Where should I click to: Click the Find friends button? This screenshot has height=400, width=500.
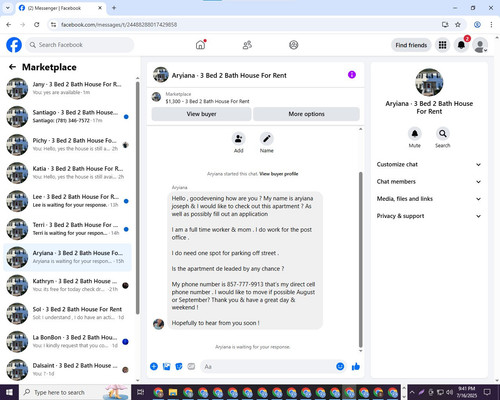411,45
